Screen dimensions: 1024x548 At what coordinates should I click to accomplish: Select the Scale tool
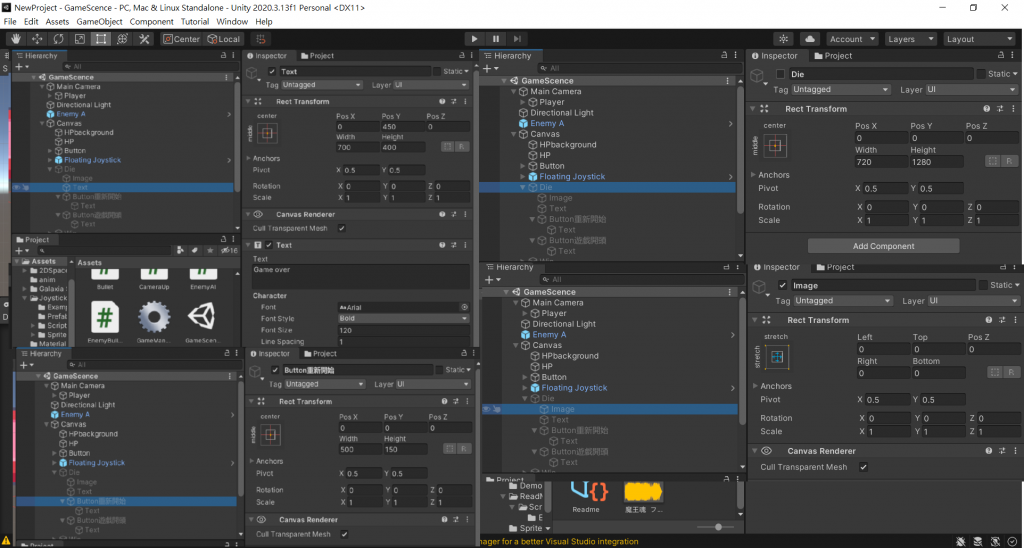(80, 39)
